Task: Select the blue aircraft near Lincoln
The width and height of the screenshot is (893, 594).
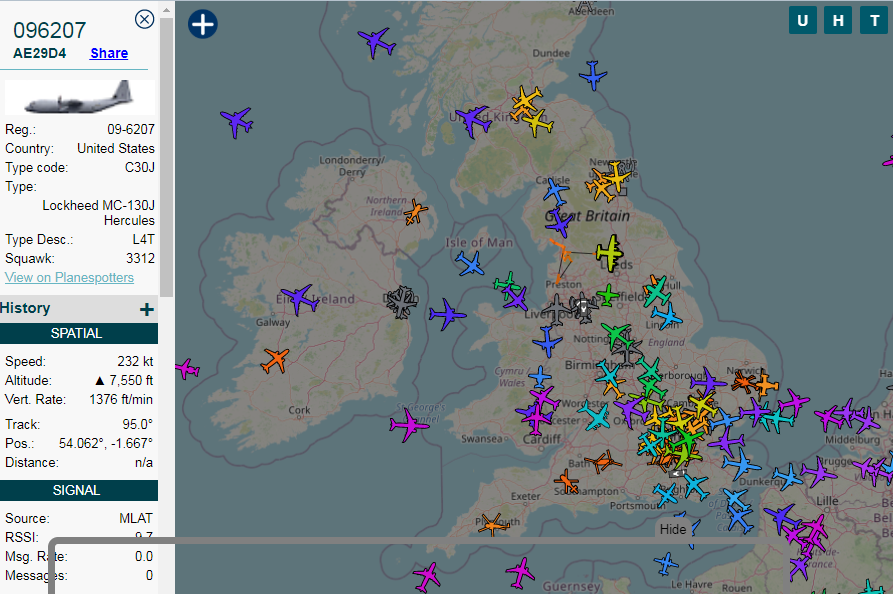Action: click(666, 316)
